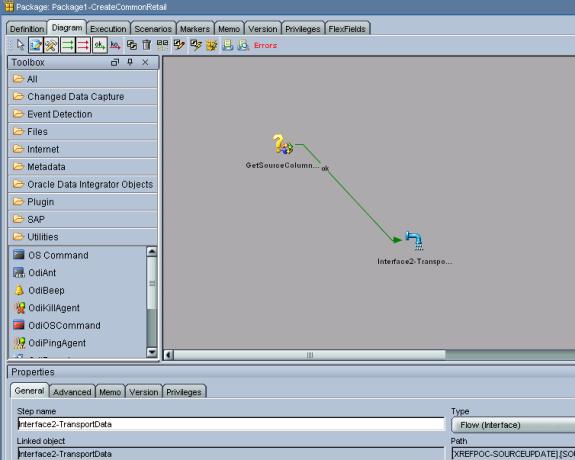Image resolution: width=575 pixels, height=460 pixels.
Task: Click the diagram horizontal scrollbar thumb
Action: click(x=310, y=355)
